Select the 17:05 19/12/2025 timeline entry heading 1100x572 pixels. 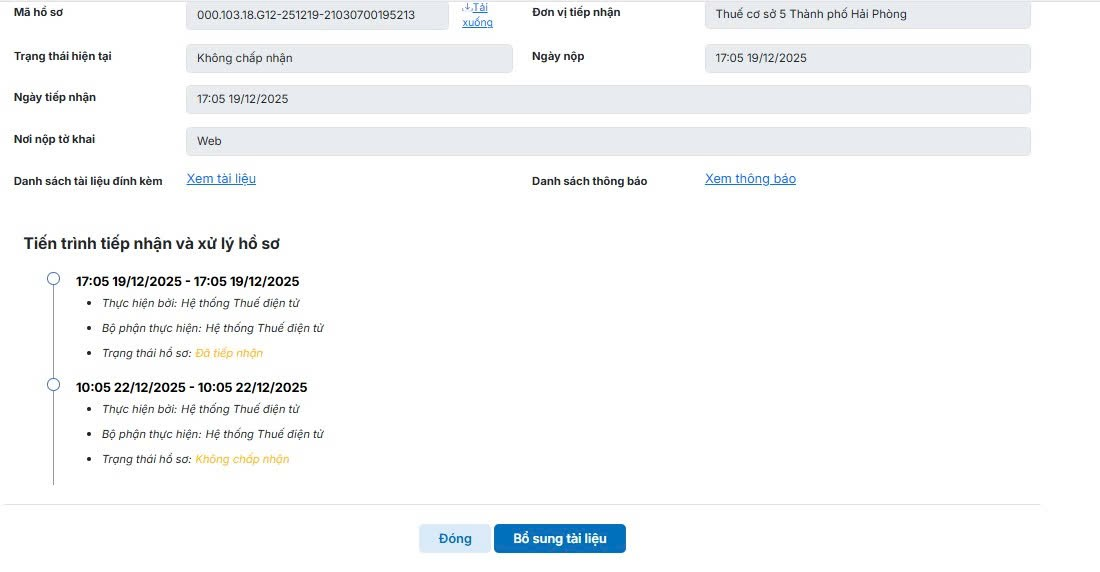coord(187,281)
